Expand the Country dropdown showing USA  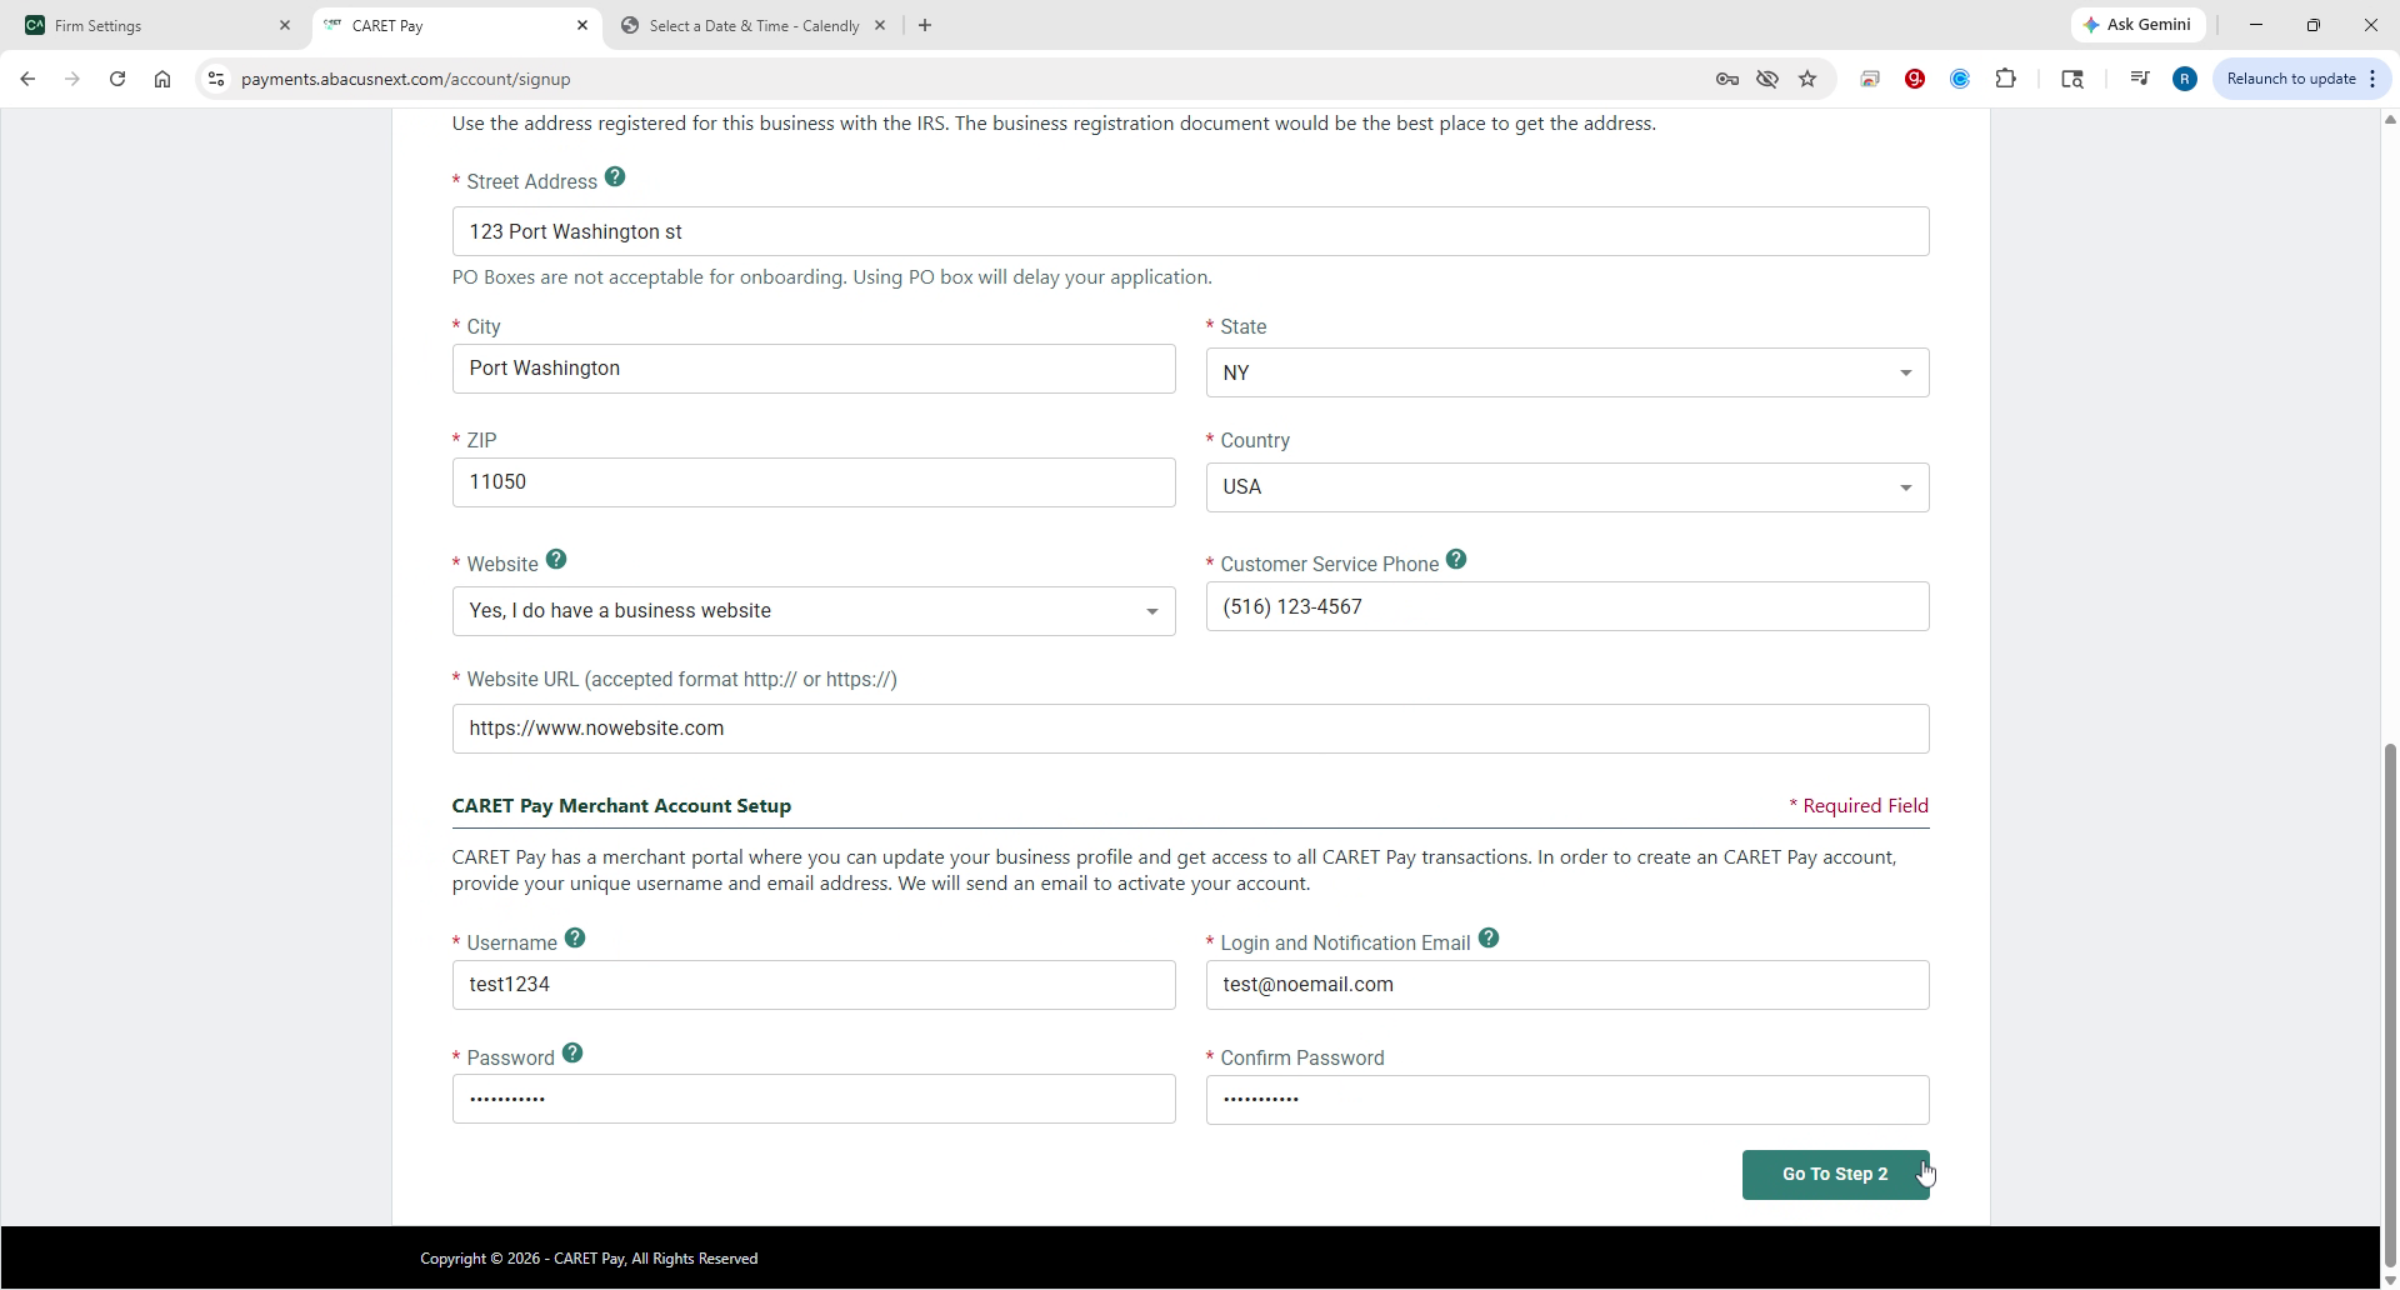[x=1567, y=487]
